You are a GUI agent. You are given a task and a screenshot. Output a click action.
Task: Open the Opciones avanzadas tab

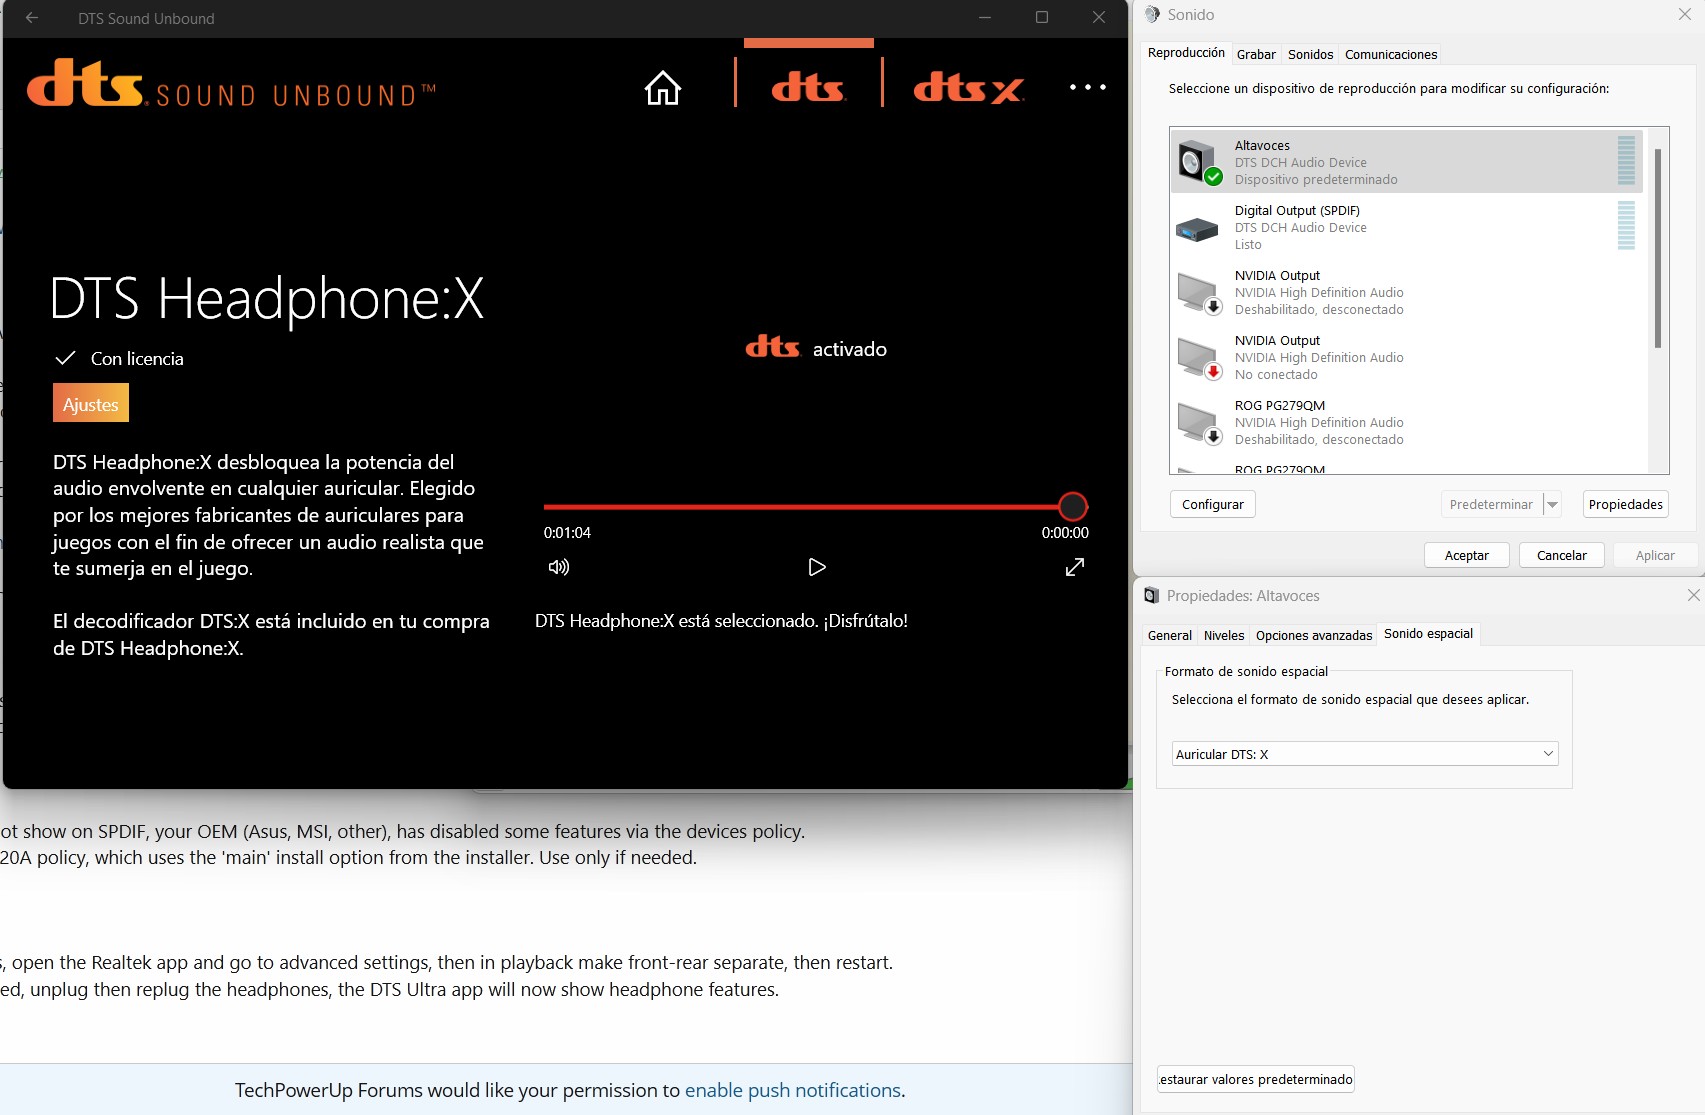(x=1314, y=635)
